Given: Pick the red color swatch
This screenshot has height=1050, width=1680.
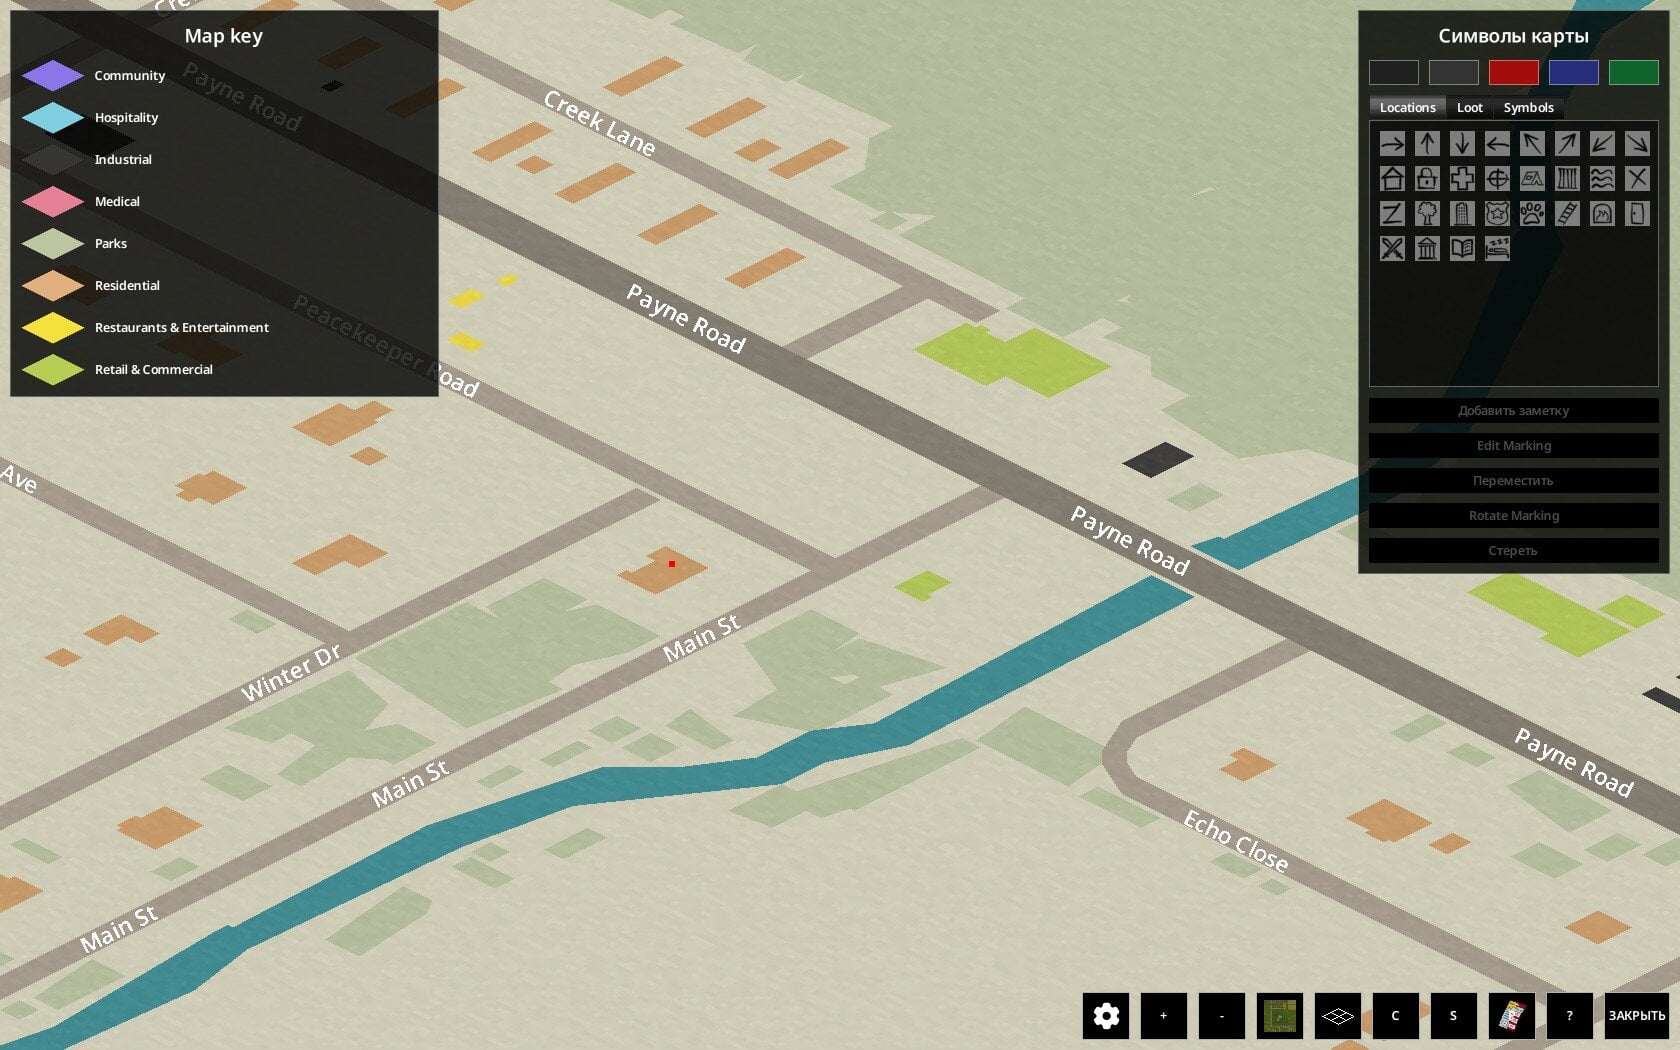Looking at the screenshot, I should pos(1514,72).
